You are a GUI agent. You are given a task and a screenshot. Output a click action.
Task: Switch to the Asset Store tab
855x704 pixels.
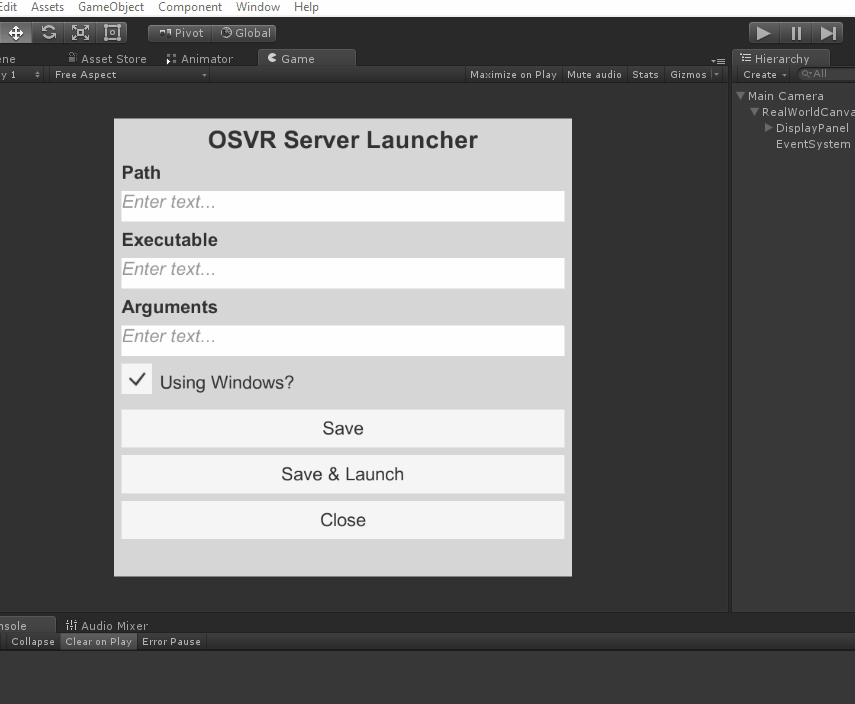coord(107,58)
